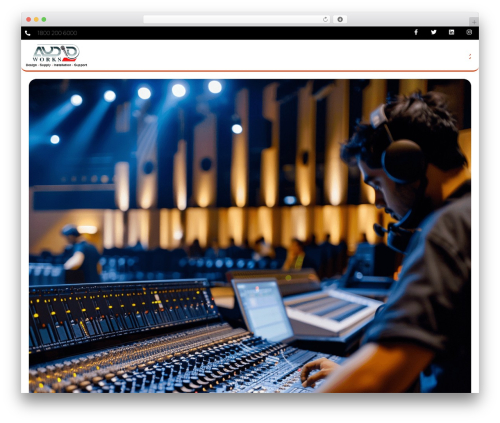Image resolution: width=500 pixels, height=423 pixels.
Task: Minimize the browser with yellow button
Action: [x=36, y=19]
